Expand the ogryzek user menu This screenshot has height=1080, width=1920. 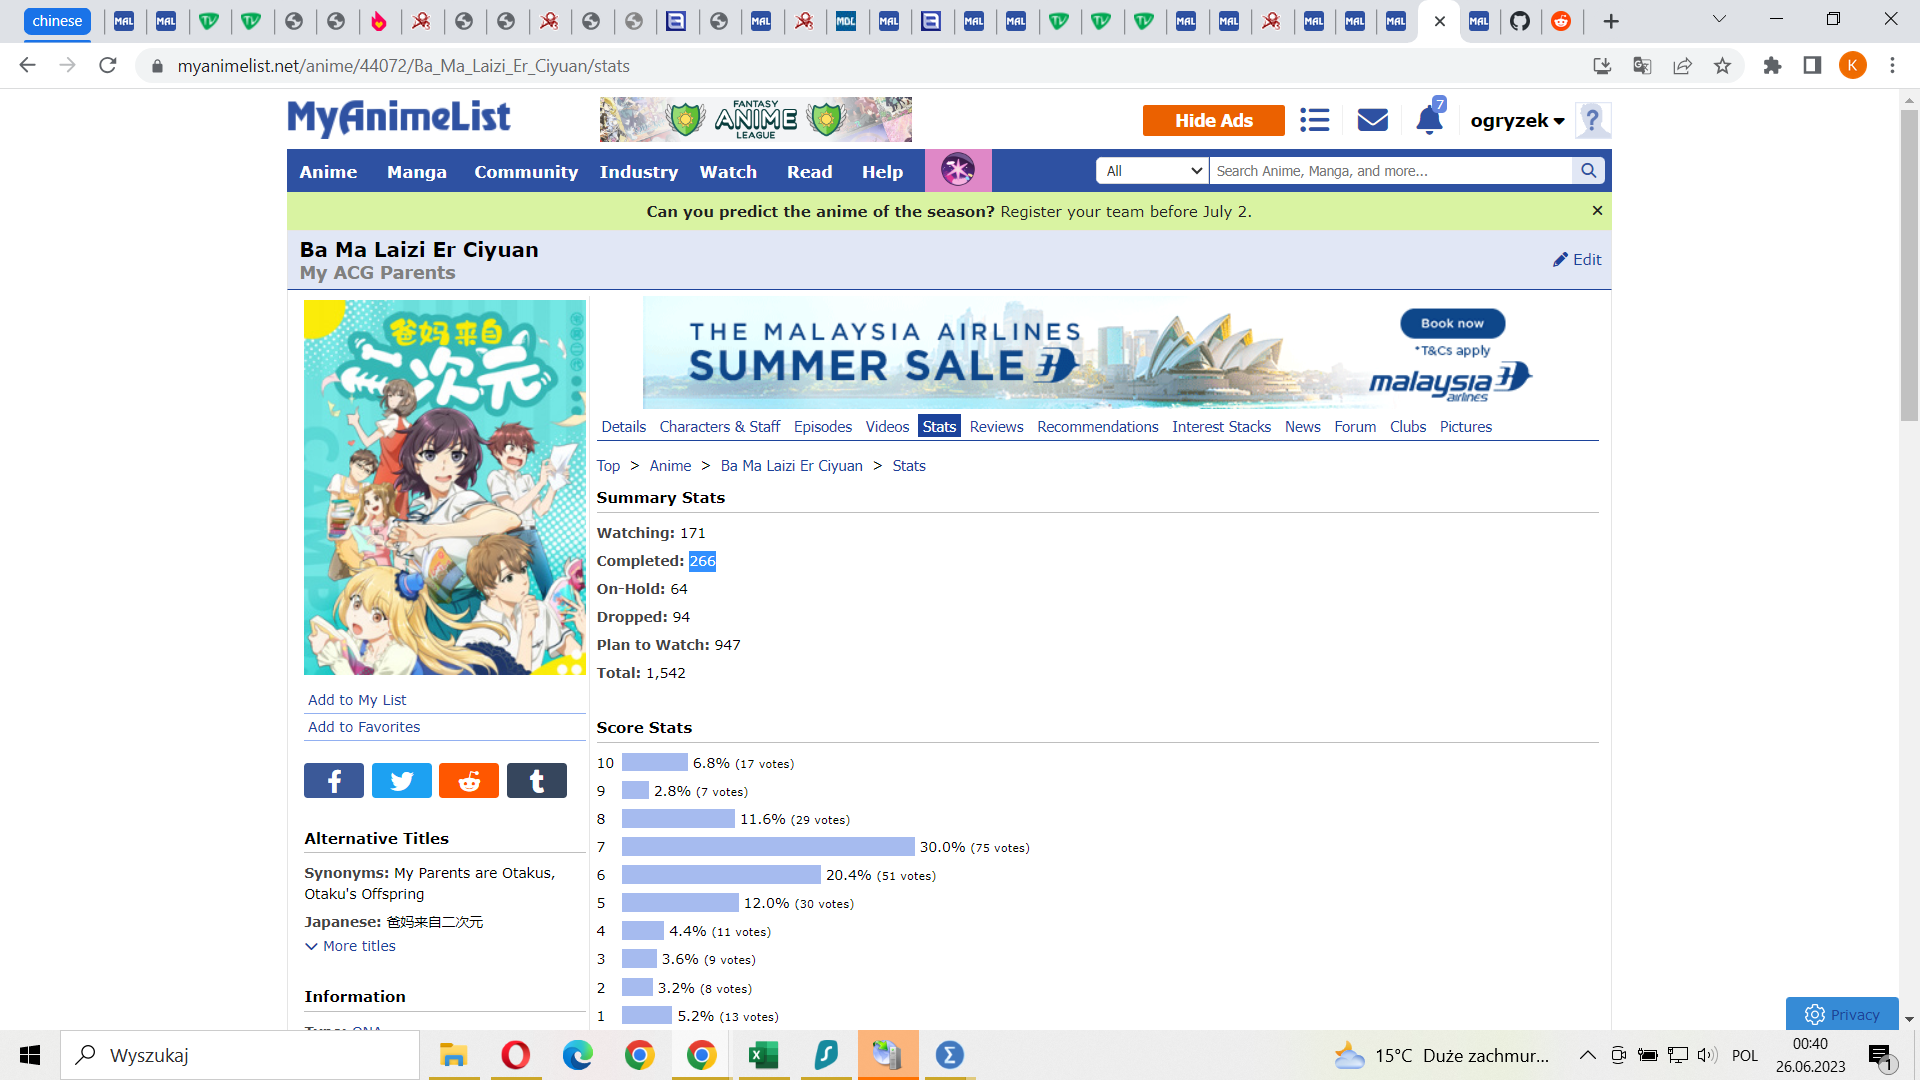(1517, 121)
